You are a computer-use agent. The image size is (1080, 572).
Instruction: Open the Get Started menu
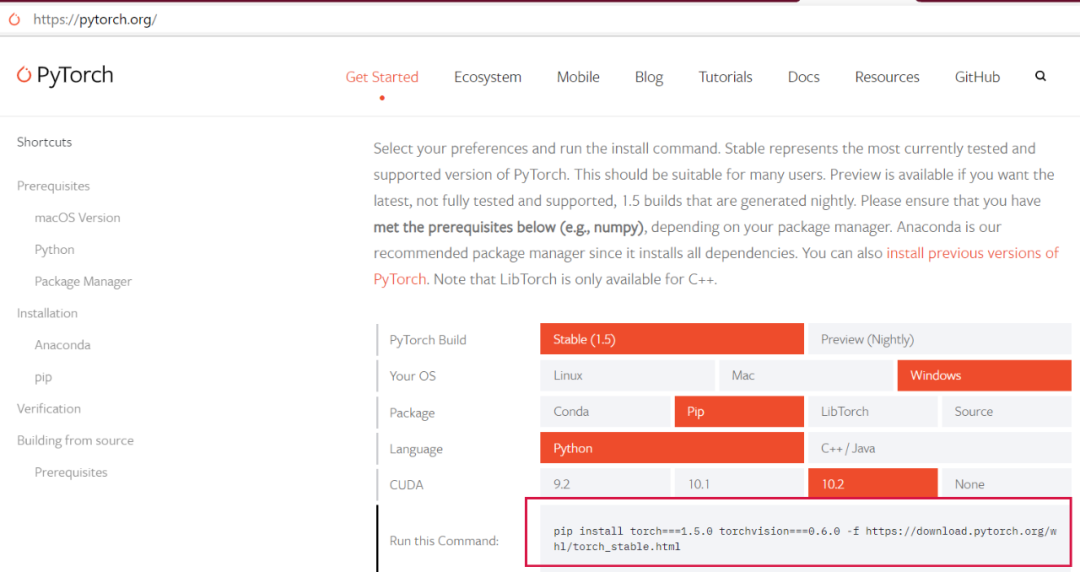click(x=382, y=76)
